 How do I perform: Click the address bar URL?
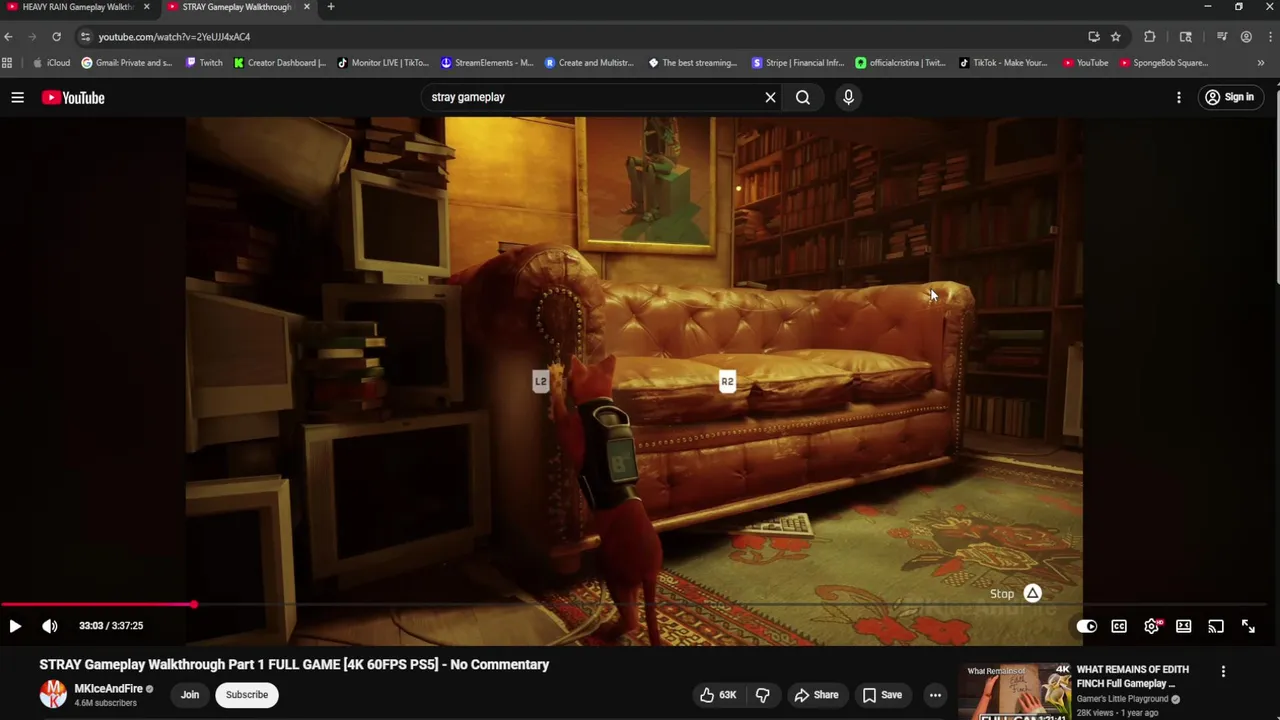pyautogui.click(x=174, y=37)
